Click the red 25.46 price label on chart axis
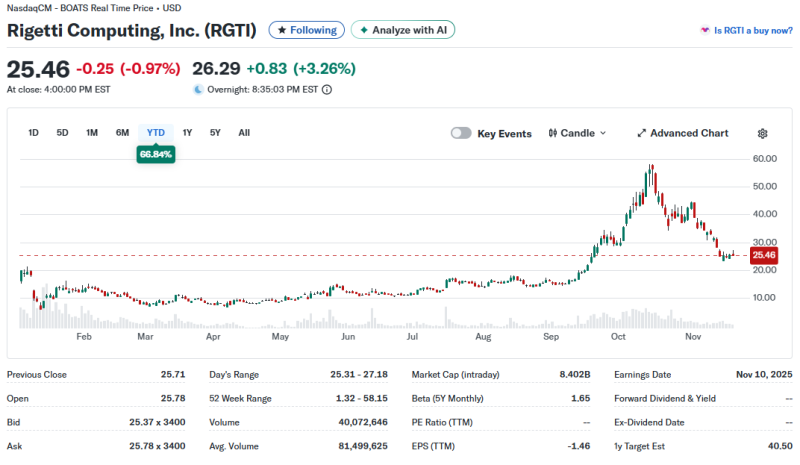The height and width of the screenshot is (465, 800). (764, 255)
